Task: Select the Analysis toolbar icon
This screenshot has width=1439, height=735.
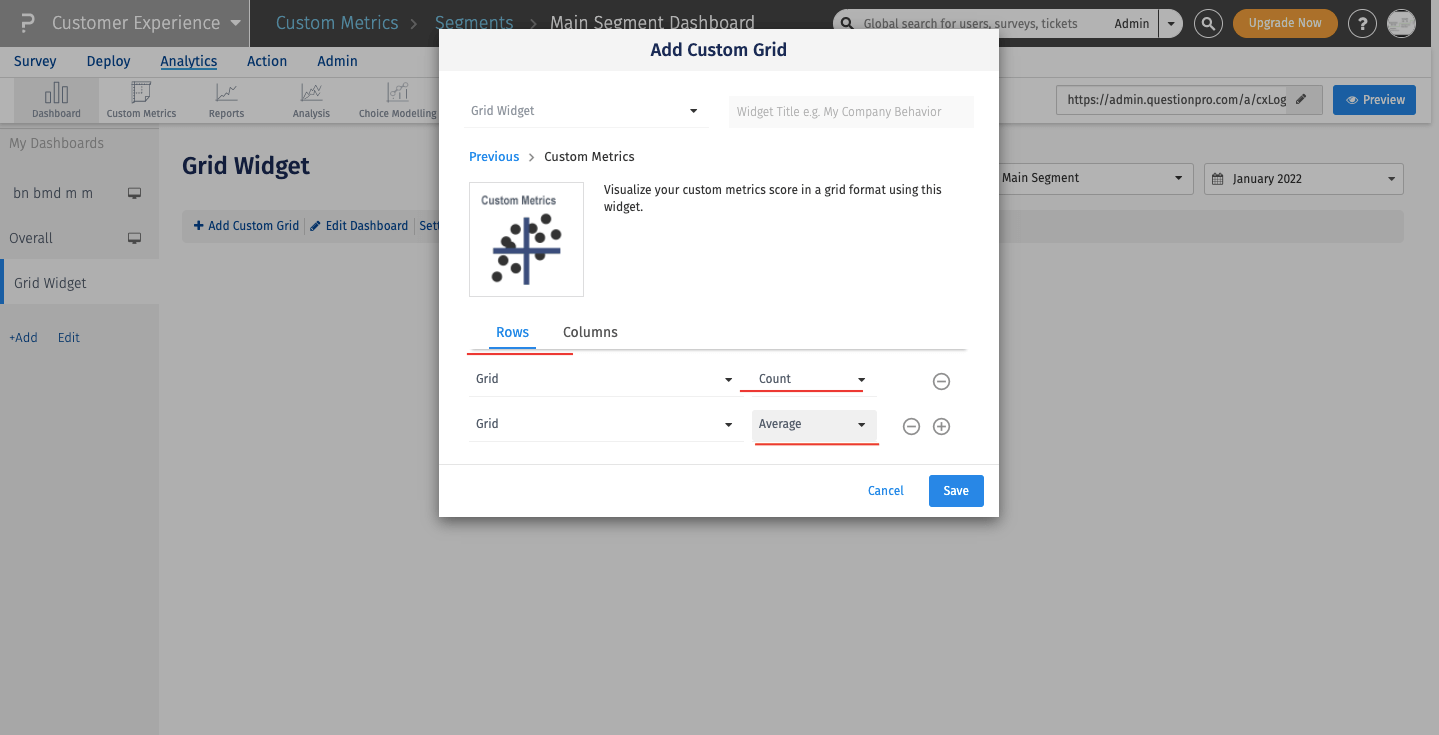Action: point(310,99)
